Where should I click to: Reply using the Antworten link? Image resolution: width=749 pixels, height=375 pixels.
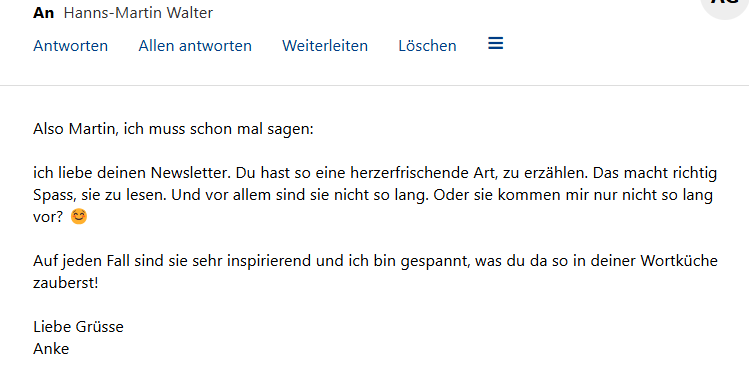(x=71, y=46)
